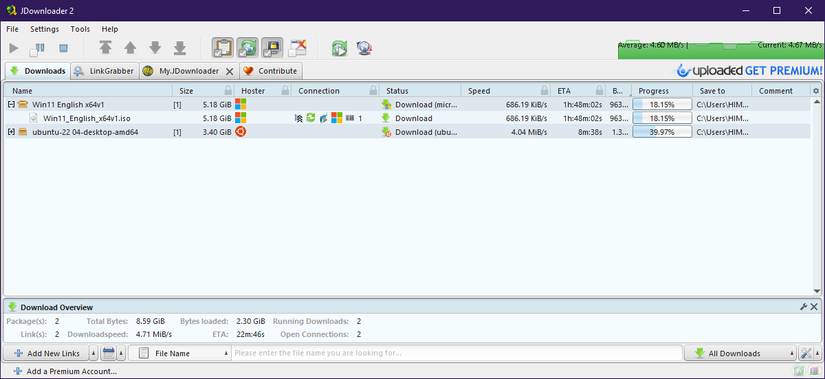Click the Save to column header
The width and height of the screenshot is (825, 379).
(722, 91)
